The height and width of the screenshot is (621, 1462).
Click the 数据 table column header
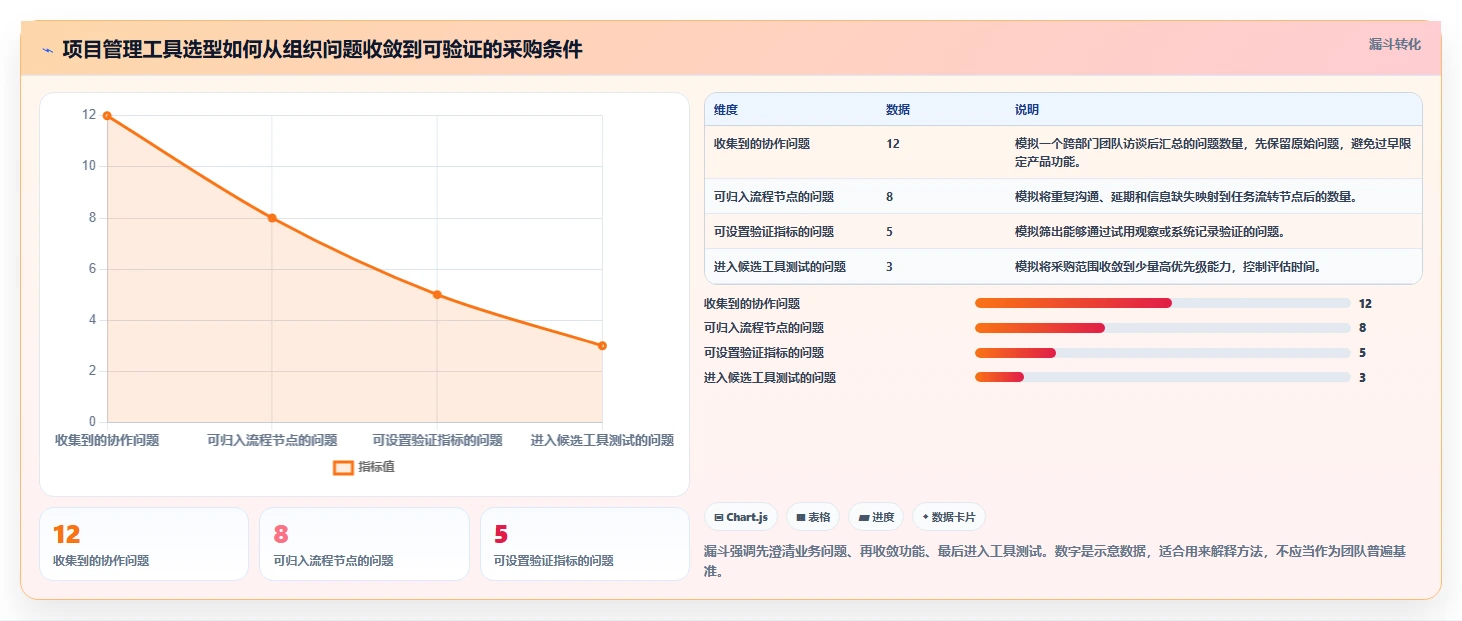pyautogui.click(x=898, y=109)
